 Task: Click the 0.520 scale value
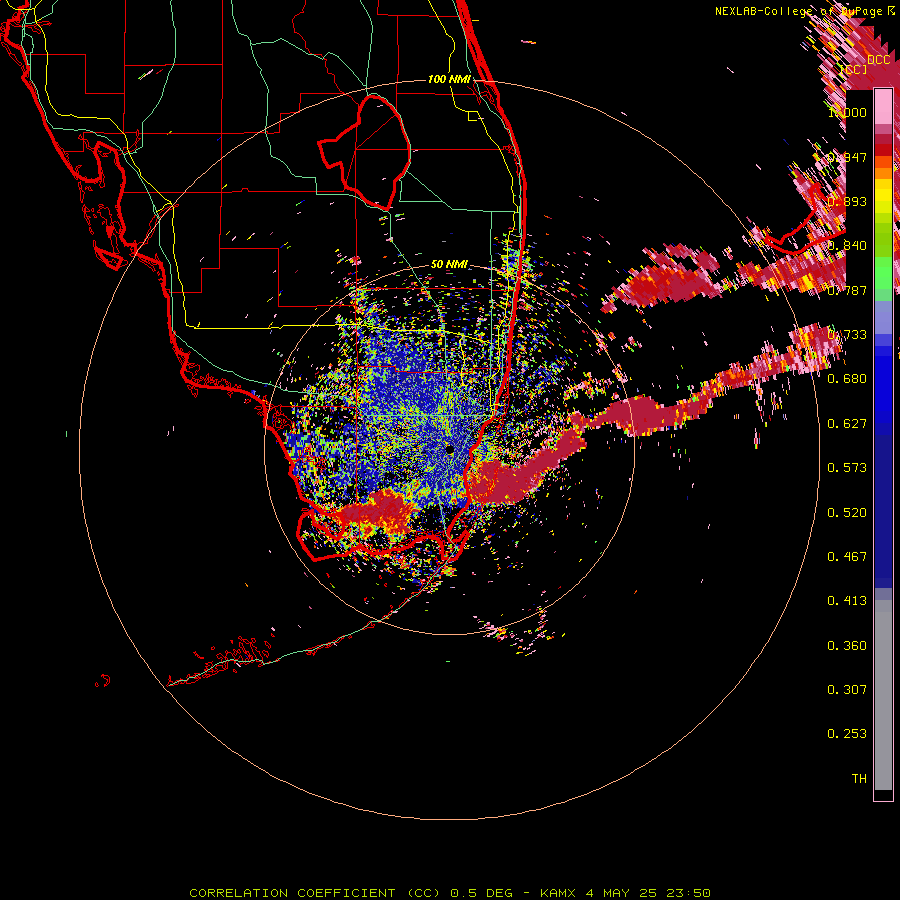[x=847, y=513]
